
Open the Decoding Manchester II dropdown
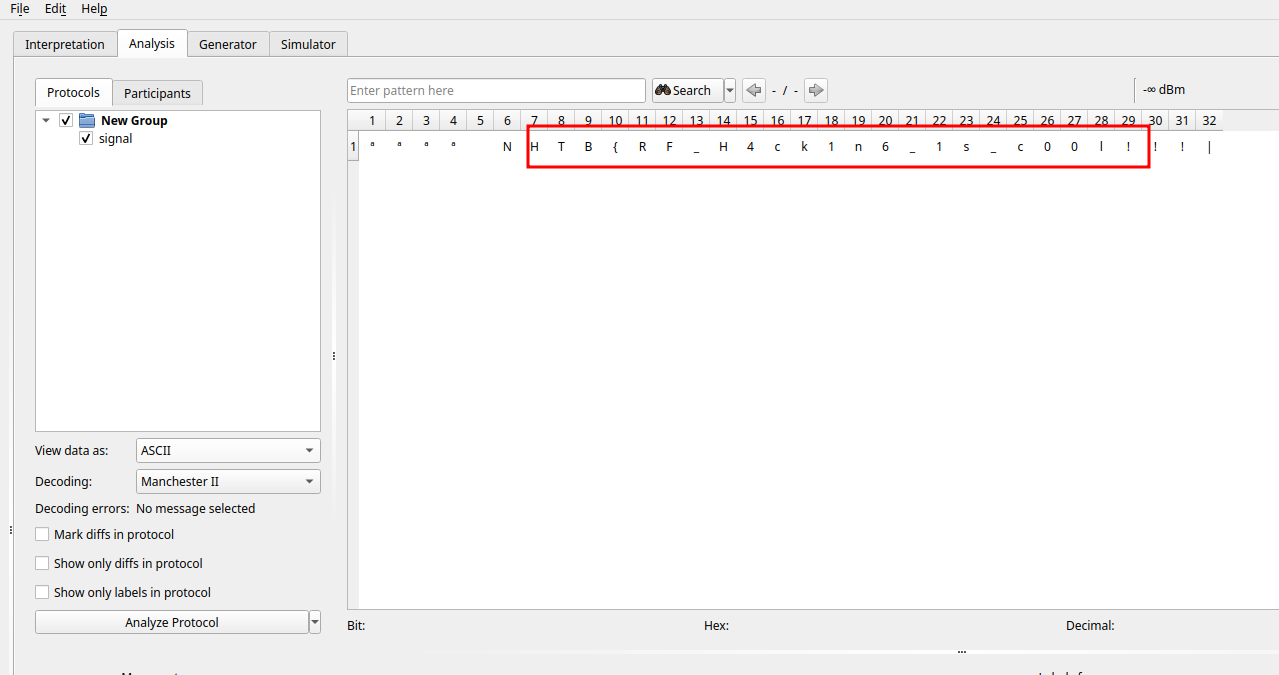coord(228,481)
